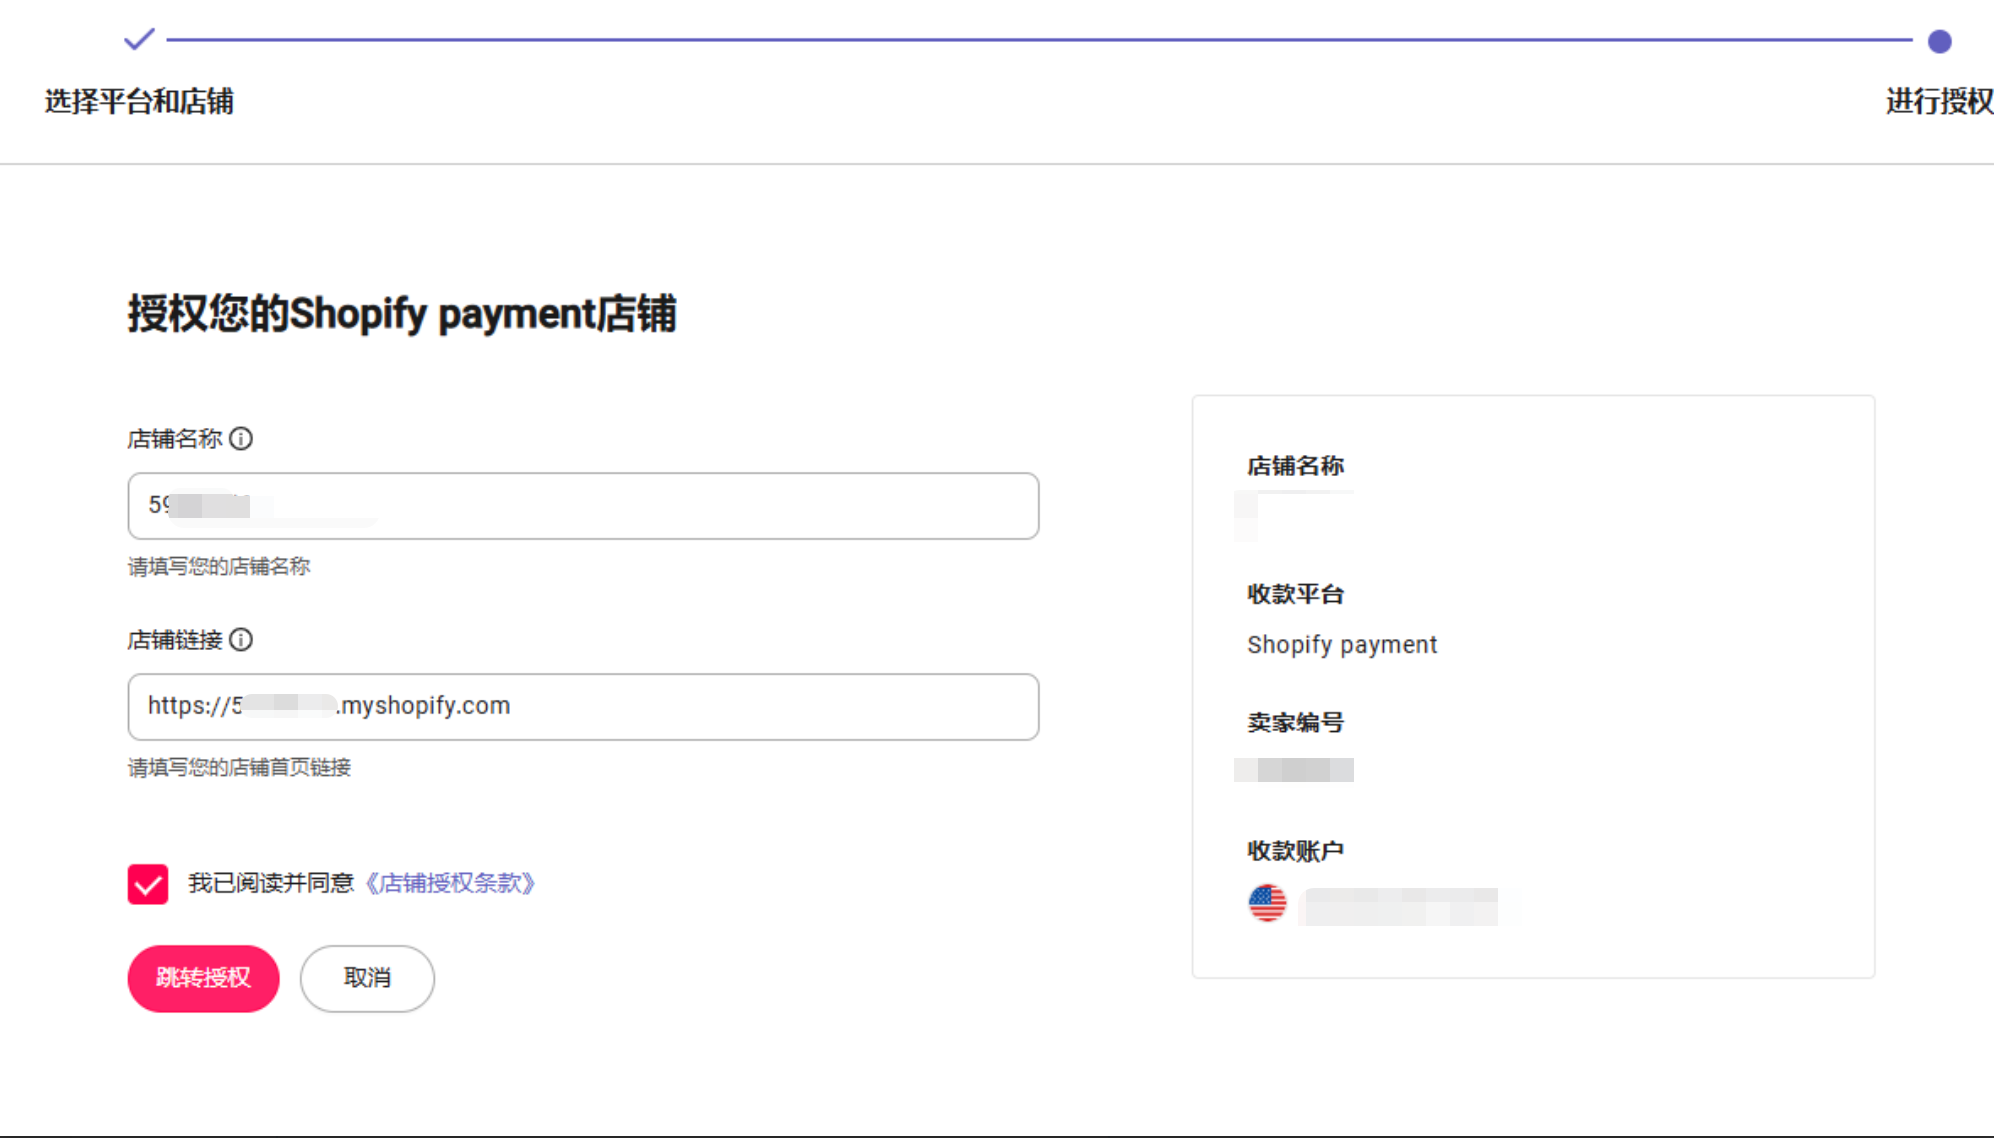The width and height of the screenshot is (1994, 1138).
Task: Click the info icon beside 店铺链接
Action: click(x=241, y=640)
